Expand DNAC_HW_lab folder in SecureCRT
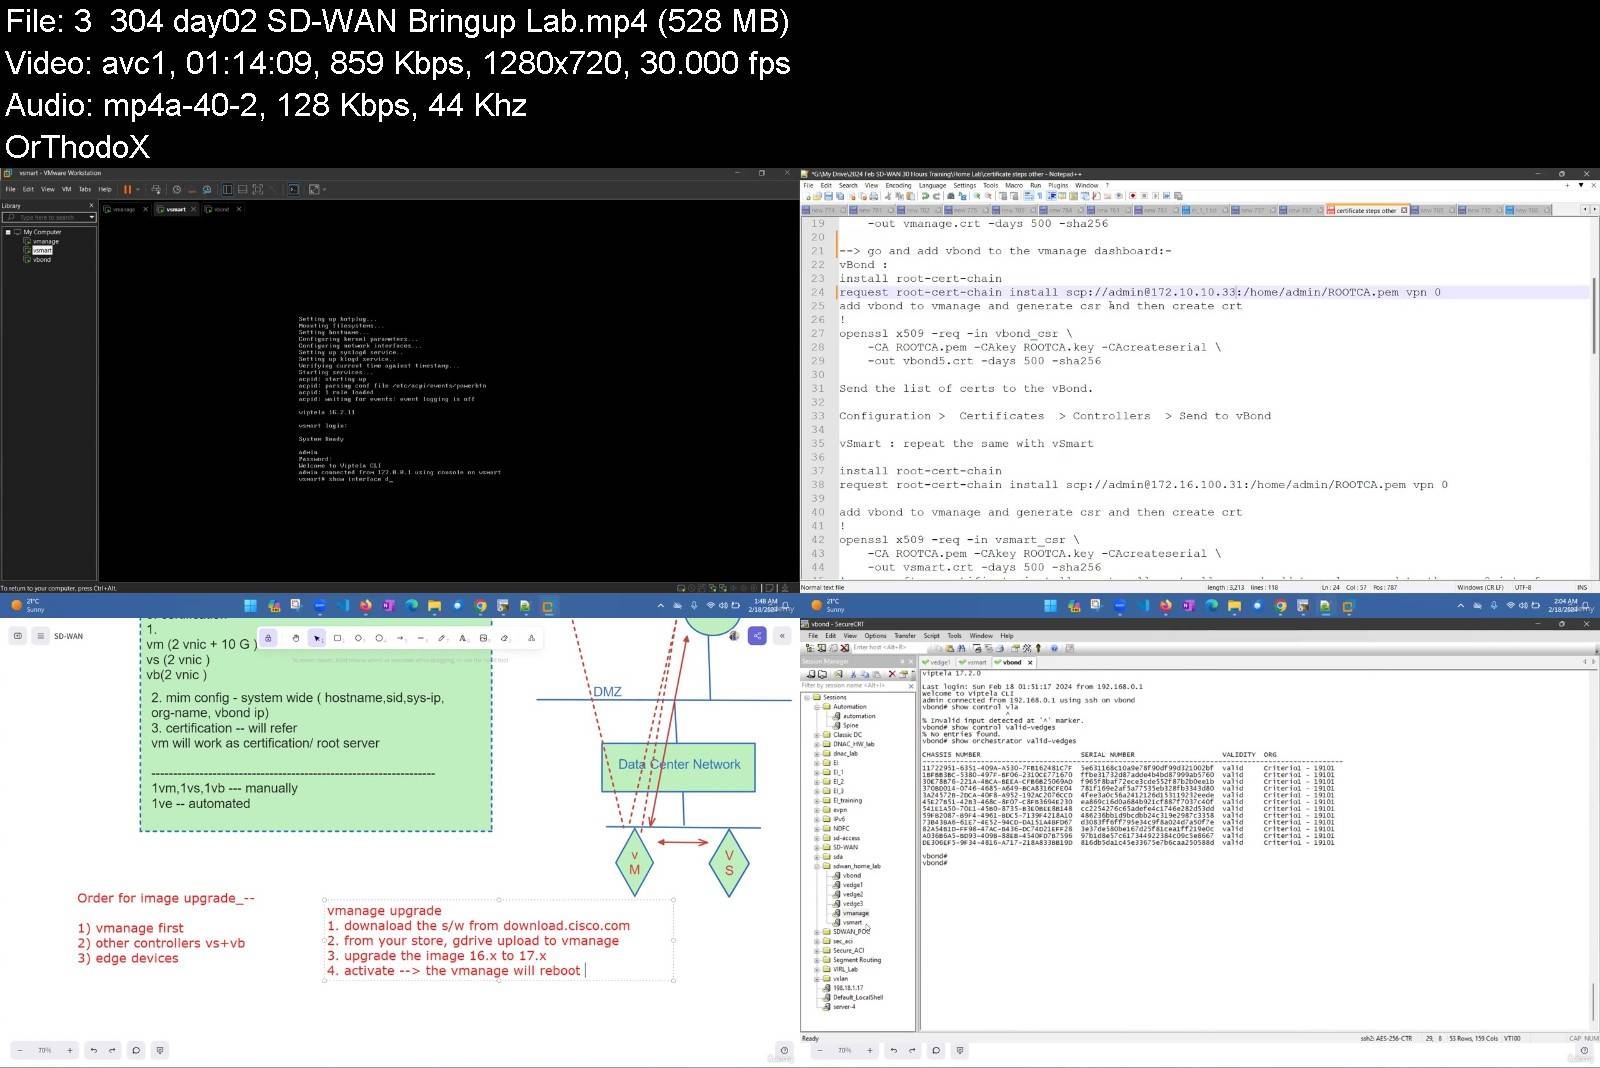Image resolution: width=1600 pixels, height=1068 pixels. tap(817, 744)
